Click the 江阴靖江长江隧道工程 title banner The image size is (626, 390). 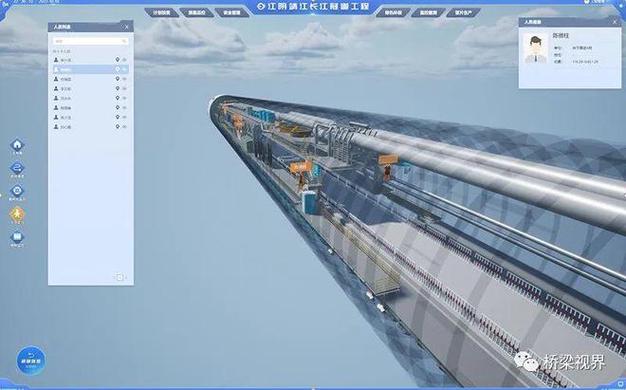coord(313,6)
